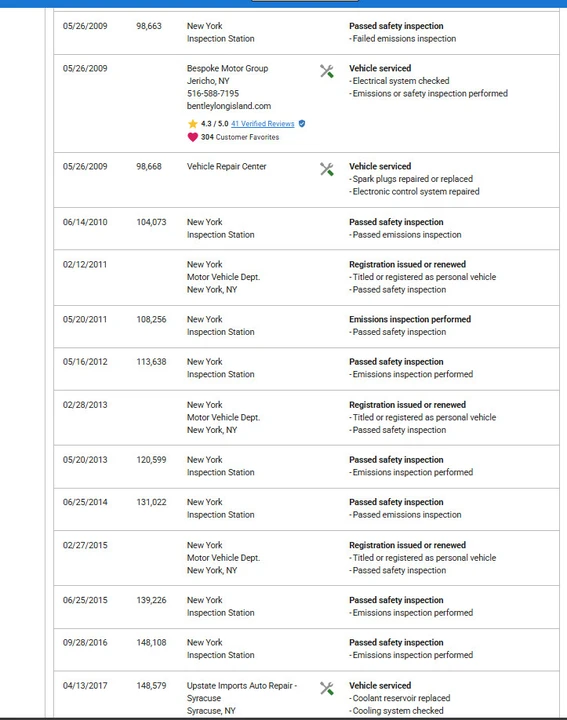Click mileage value 104,073
Image resolution: width=567 pixels, height=720 pixels.
click(x=151, y=222)
